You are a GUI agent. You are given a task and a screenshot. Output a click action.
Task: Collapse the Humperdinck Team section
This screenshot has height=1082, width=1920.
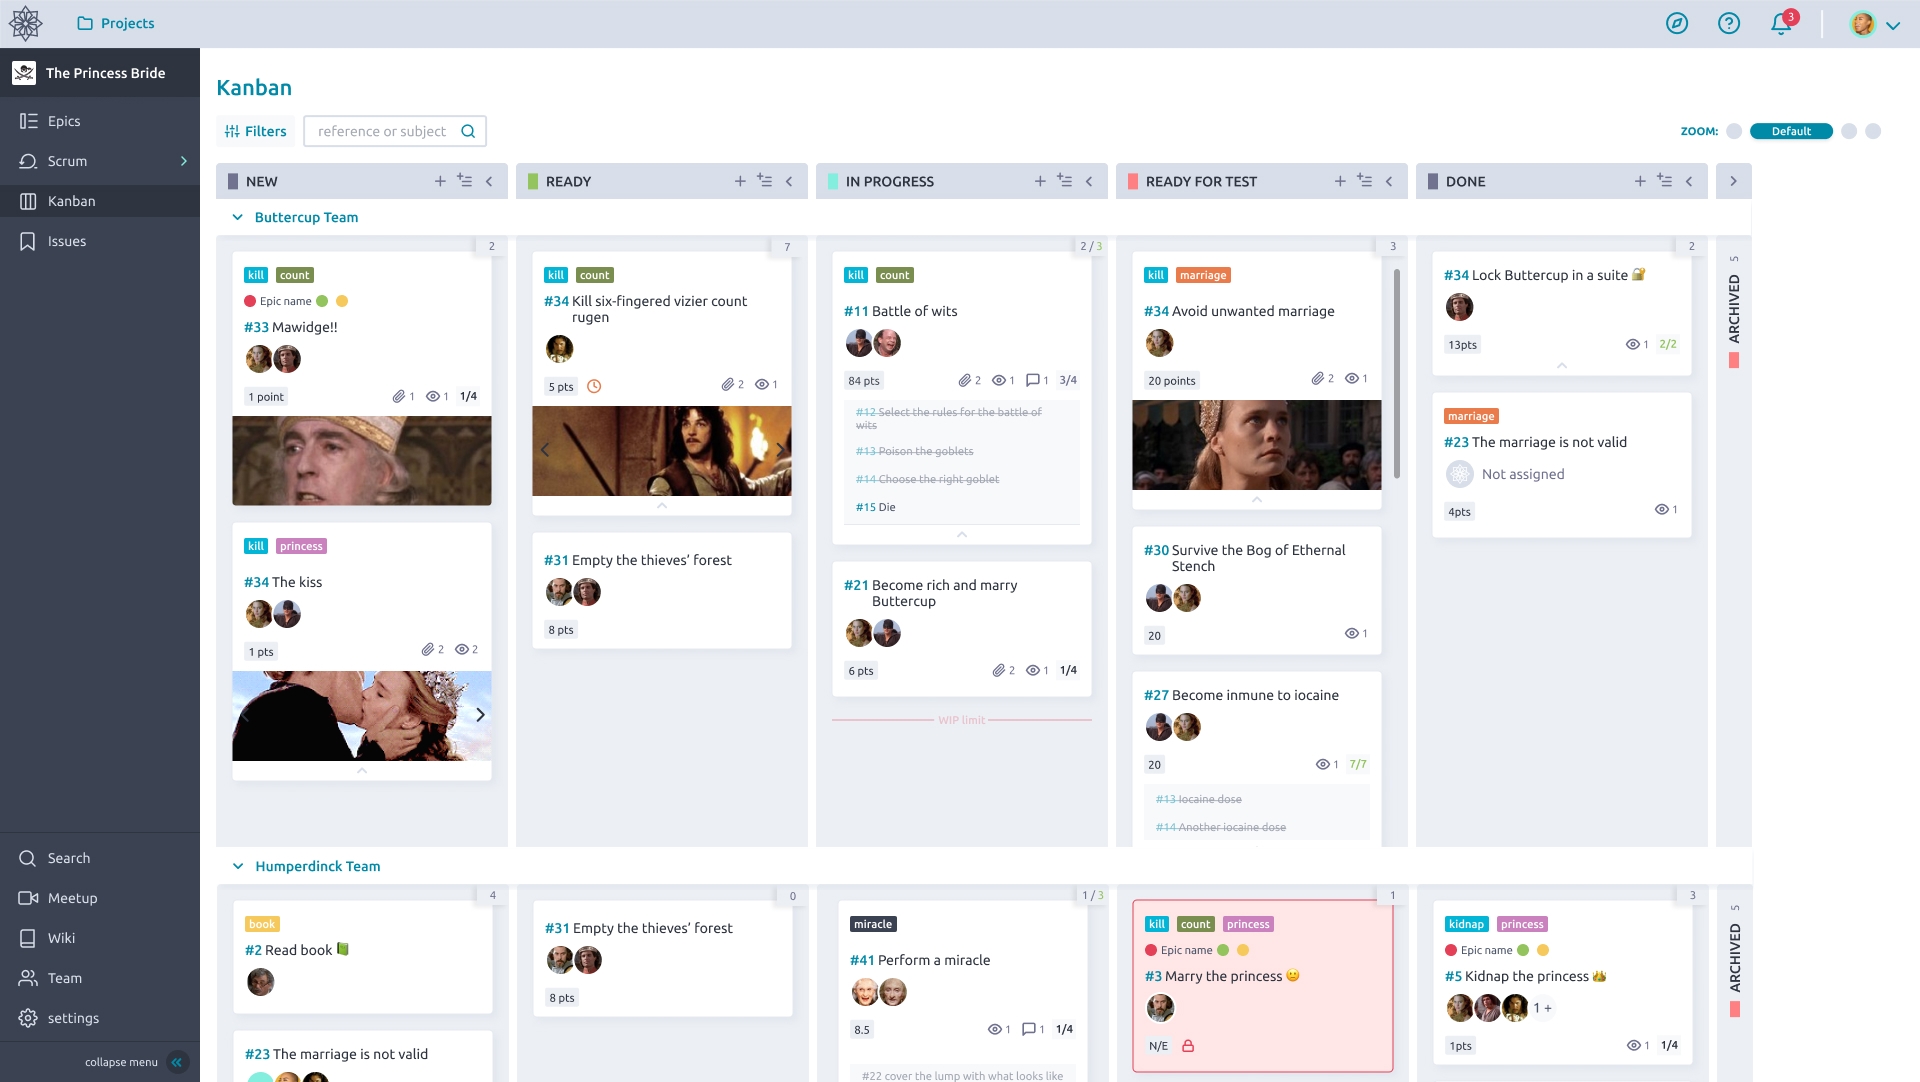coord(237,866)
